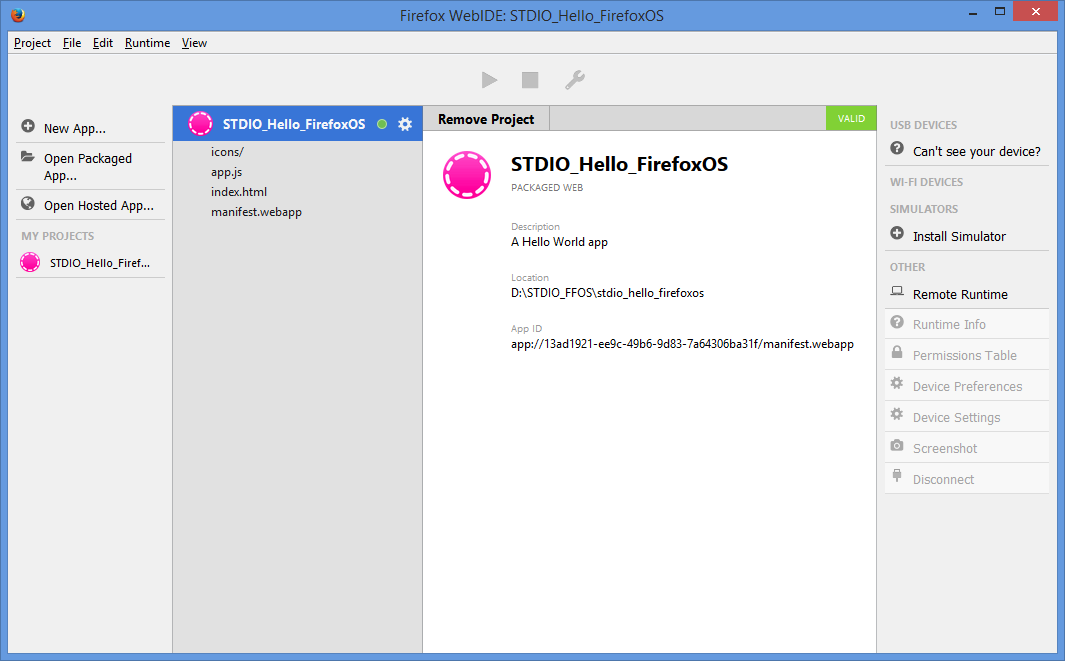Open app.js in file tree
This screenshot has height=661, width=1065.
pos(226,173)
